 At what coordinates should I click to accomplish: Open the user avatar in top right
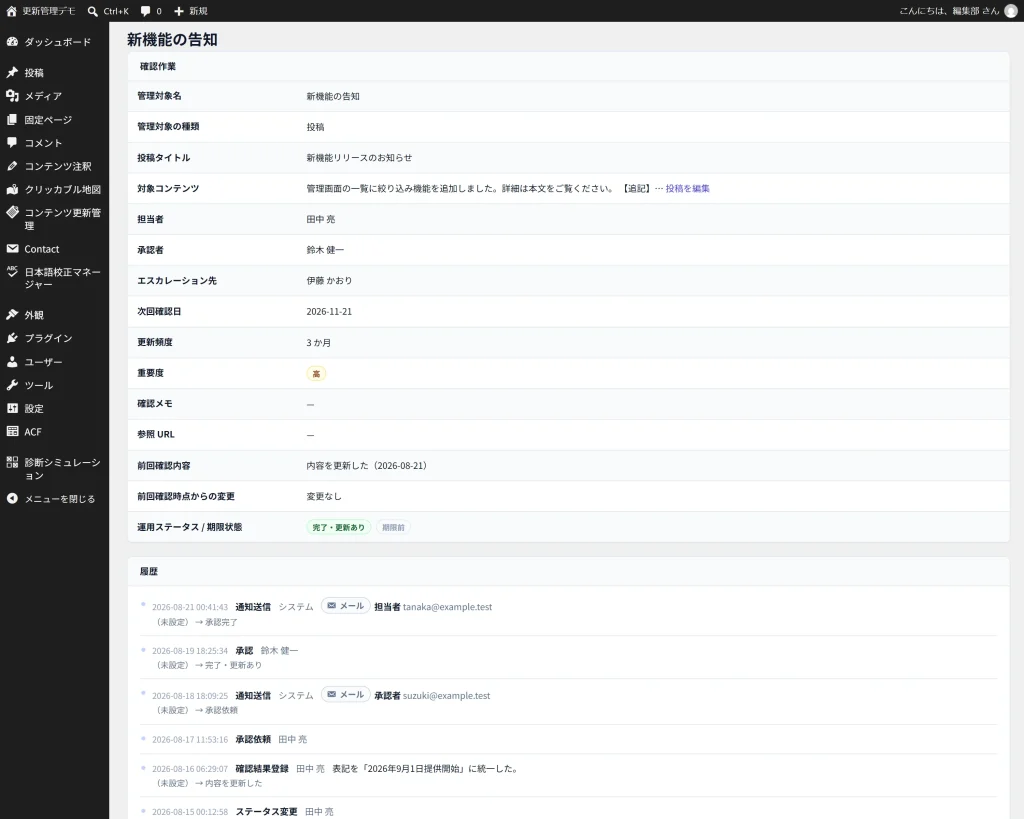(x=1010, y=11)
